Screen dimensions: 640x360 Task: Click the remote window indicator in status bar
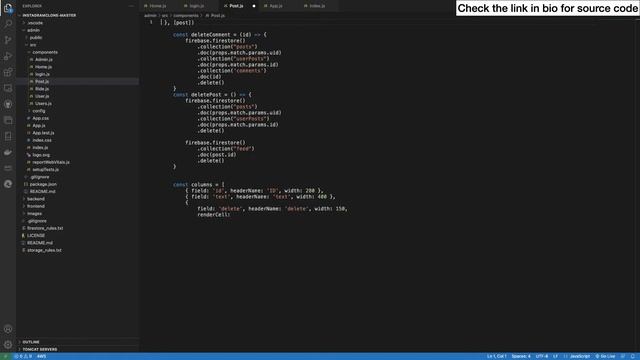click(5, 356)
